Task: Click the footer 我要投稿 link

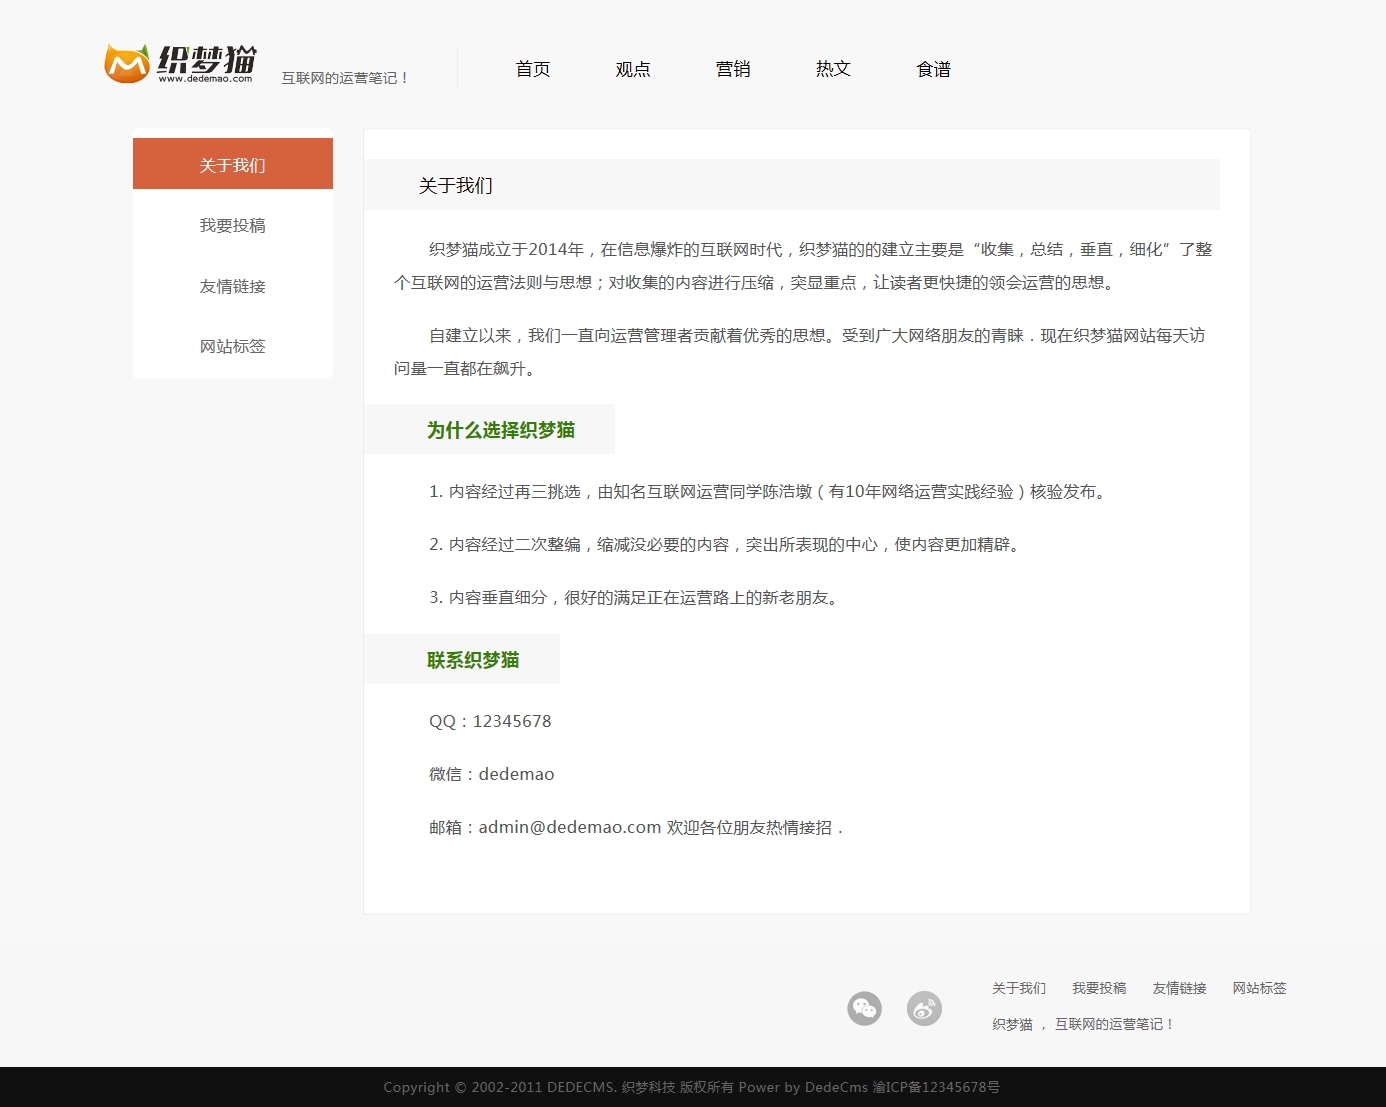Action: click(x=1098, y=988)
